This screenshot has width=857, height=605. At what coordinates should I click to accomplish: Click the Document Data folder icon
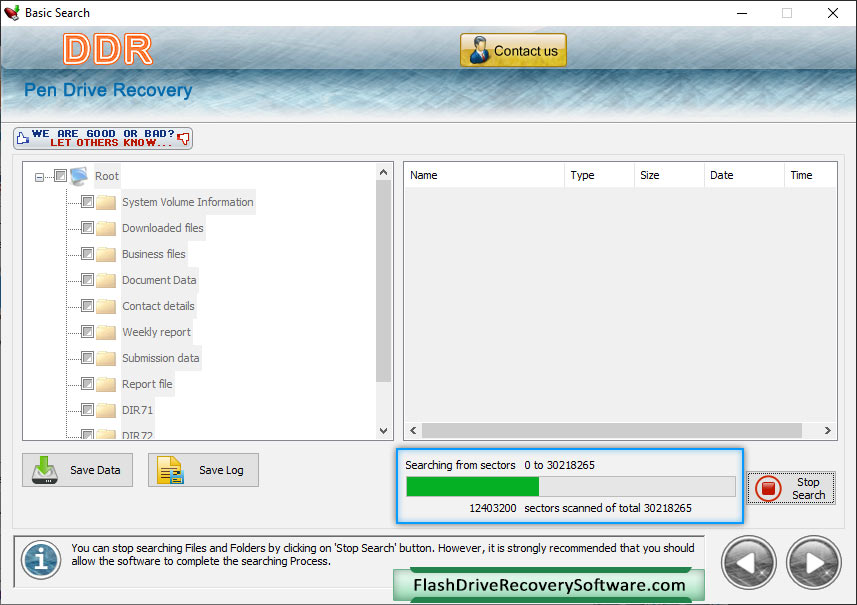click(x=106, y=280)
